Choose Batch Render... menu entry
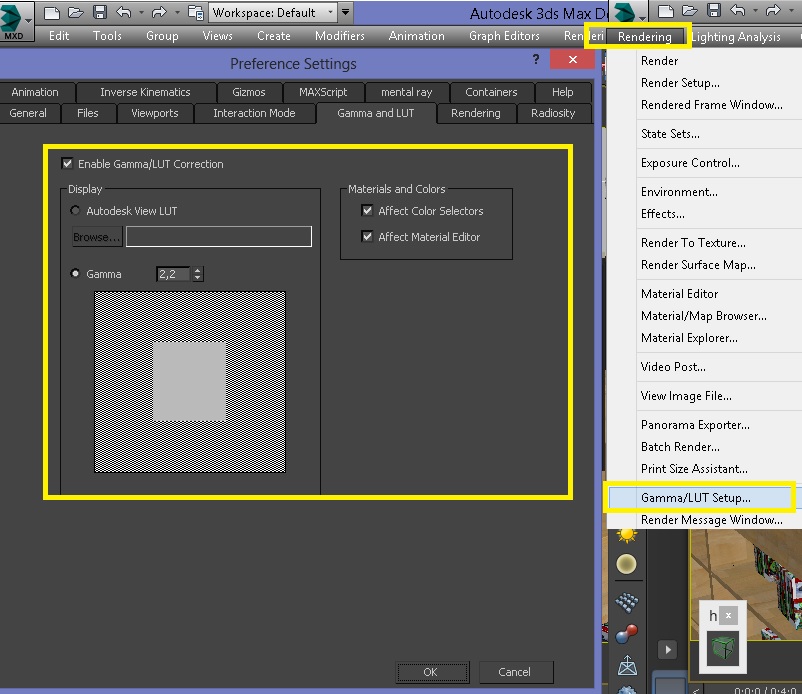802x694 pixels. [x=680, y=447]
